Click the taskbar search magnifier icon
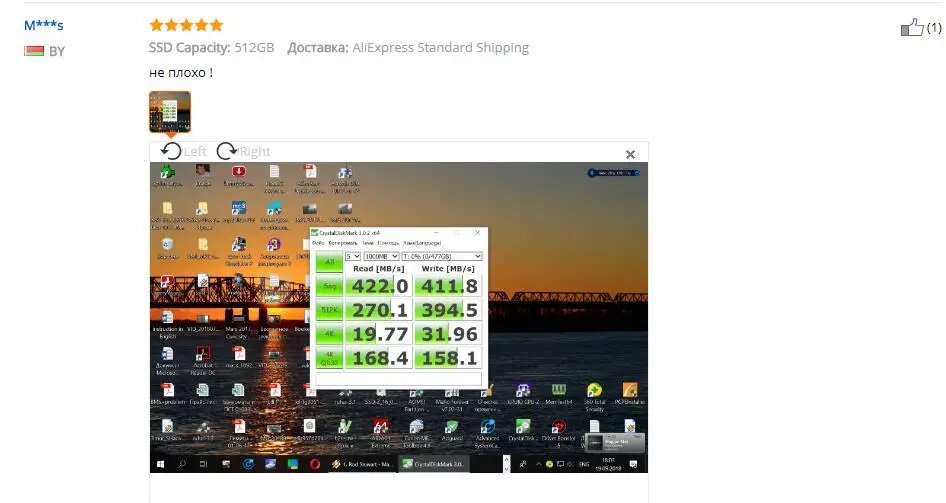The width and height of the screenshot is (946, 503). pyautogui.click(x=181, y=465)
